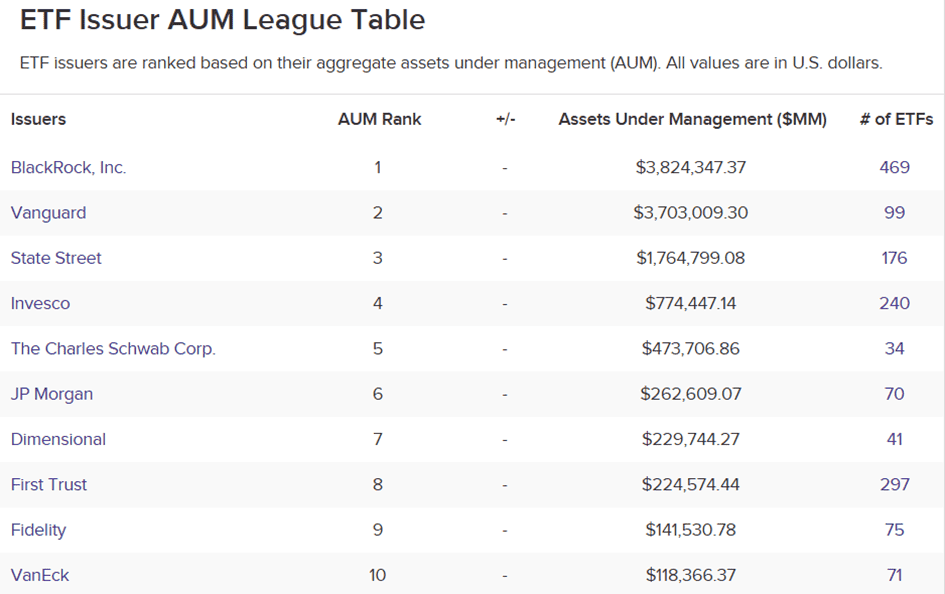Screen dimensions: 945x594
Task: Go to the Invesco issuer link
Action: coord(40,303)
